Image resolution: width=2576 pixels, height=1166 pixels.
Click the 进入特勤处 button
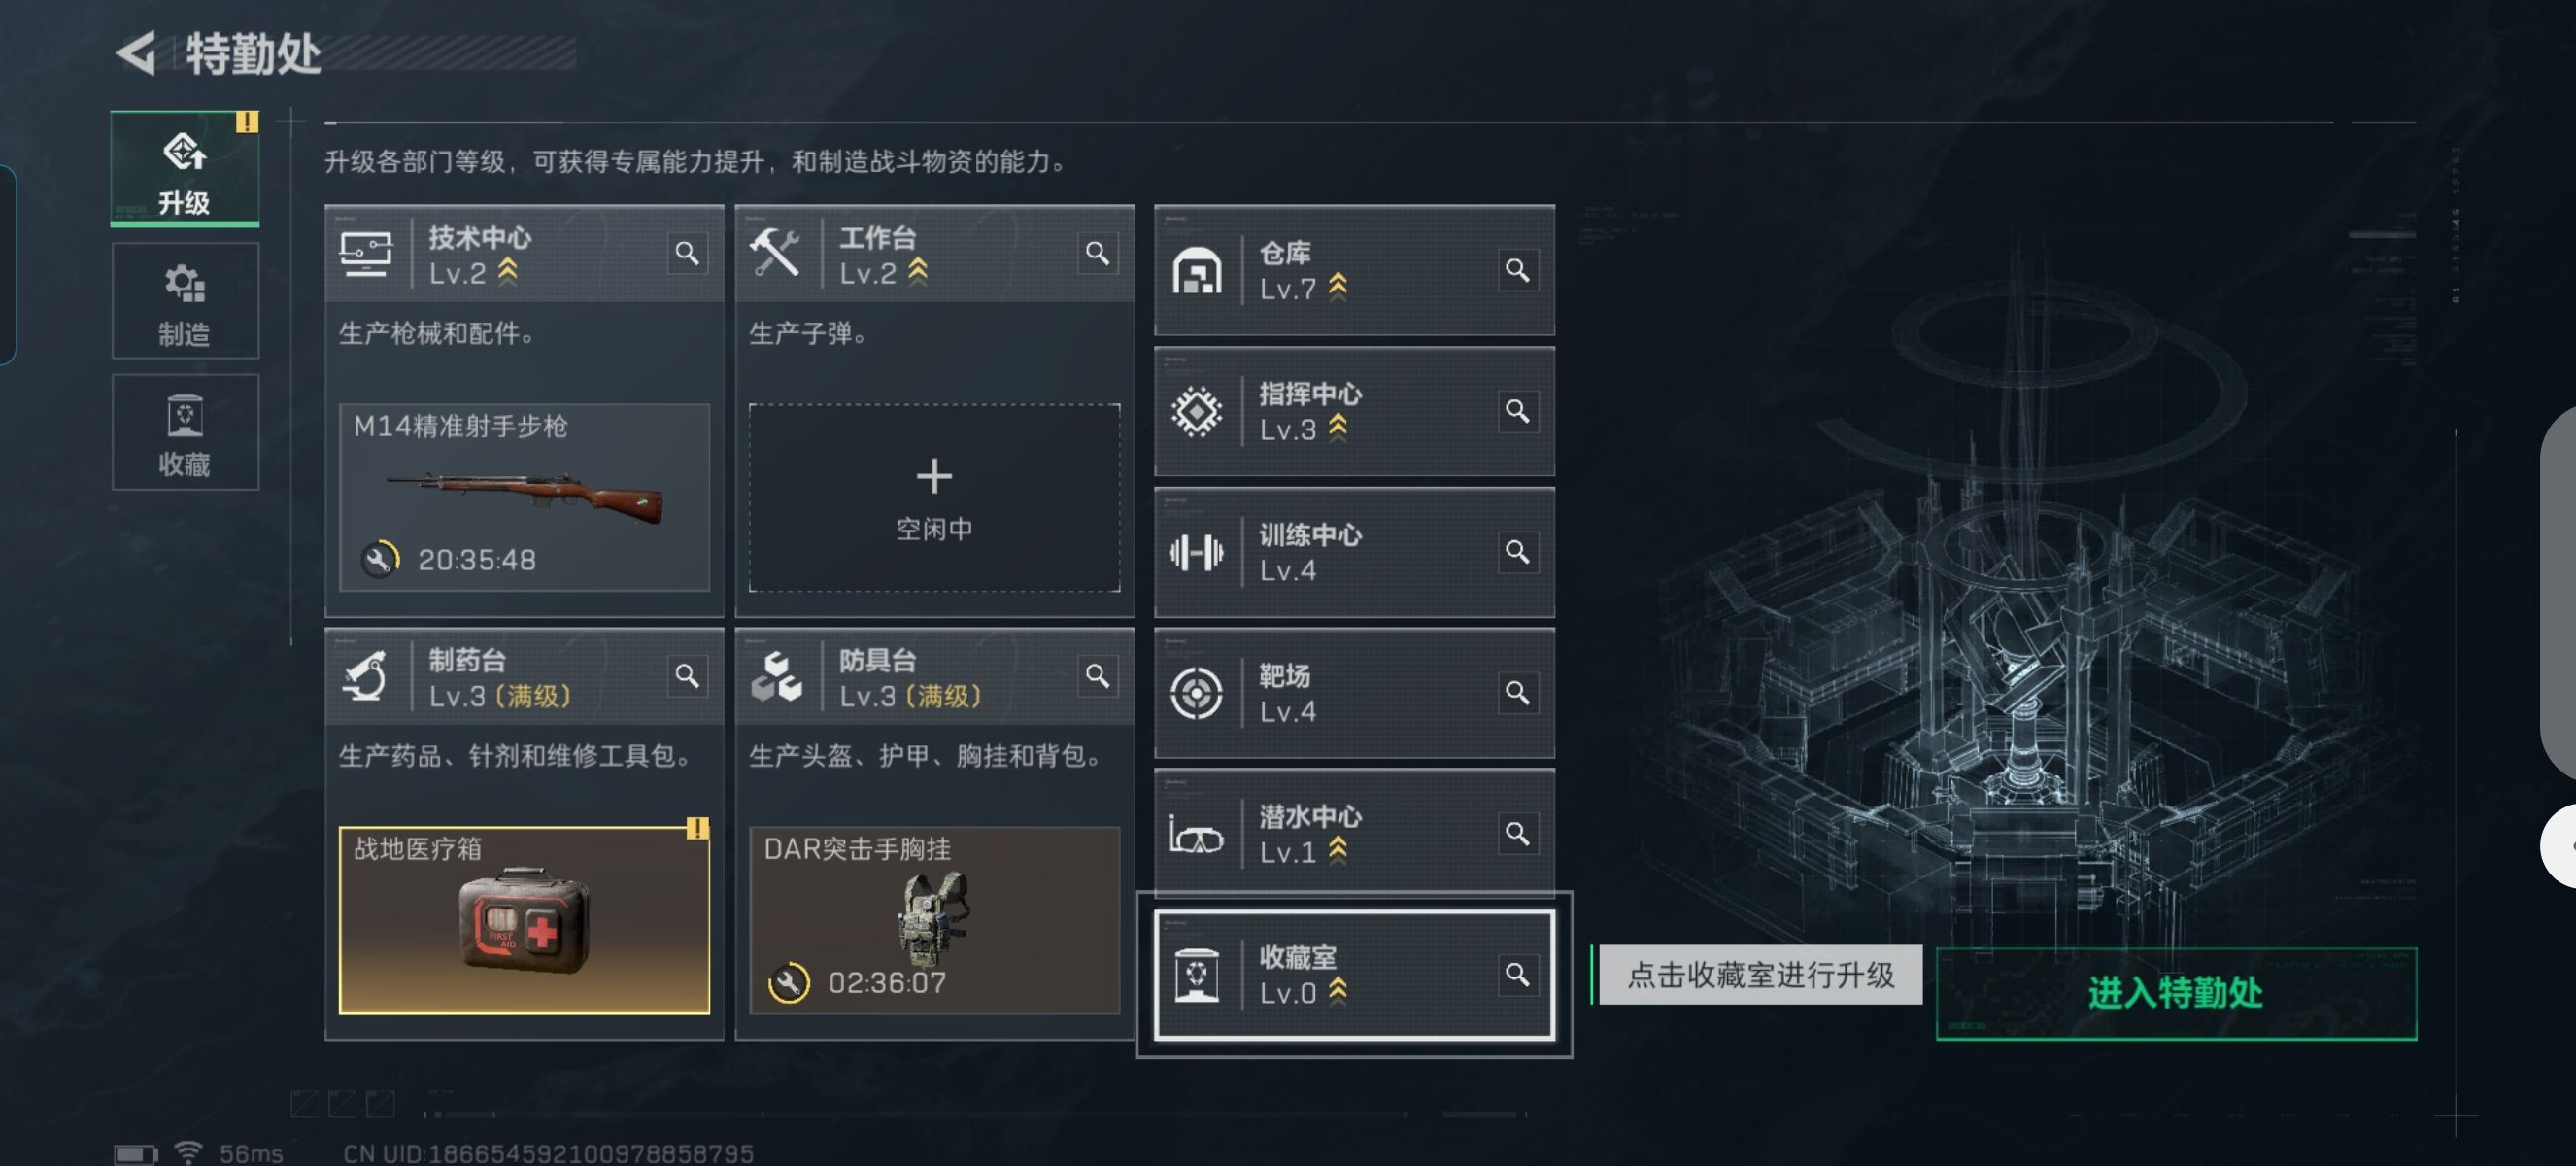point(2176,993)
